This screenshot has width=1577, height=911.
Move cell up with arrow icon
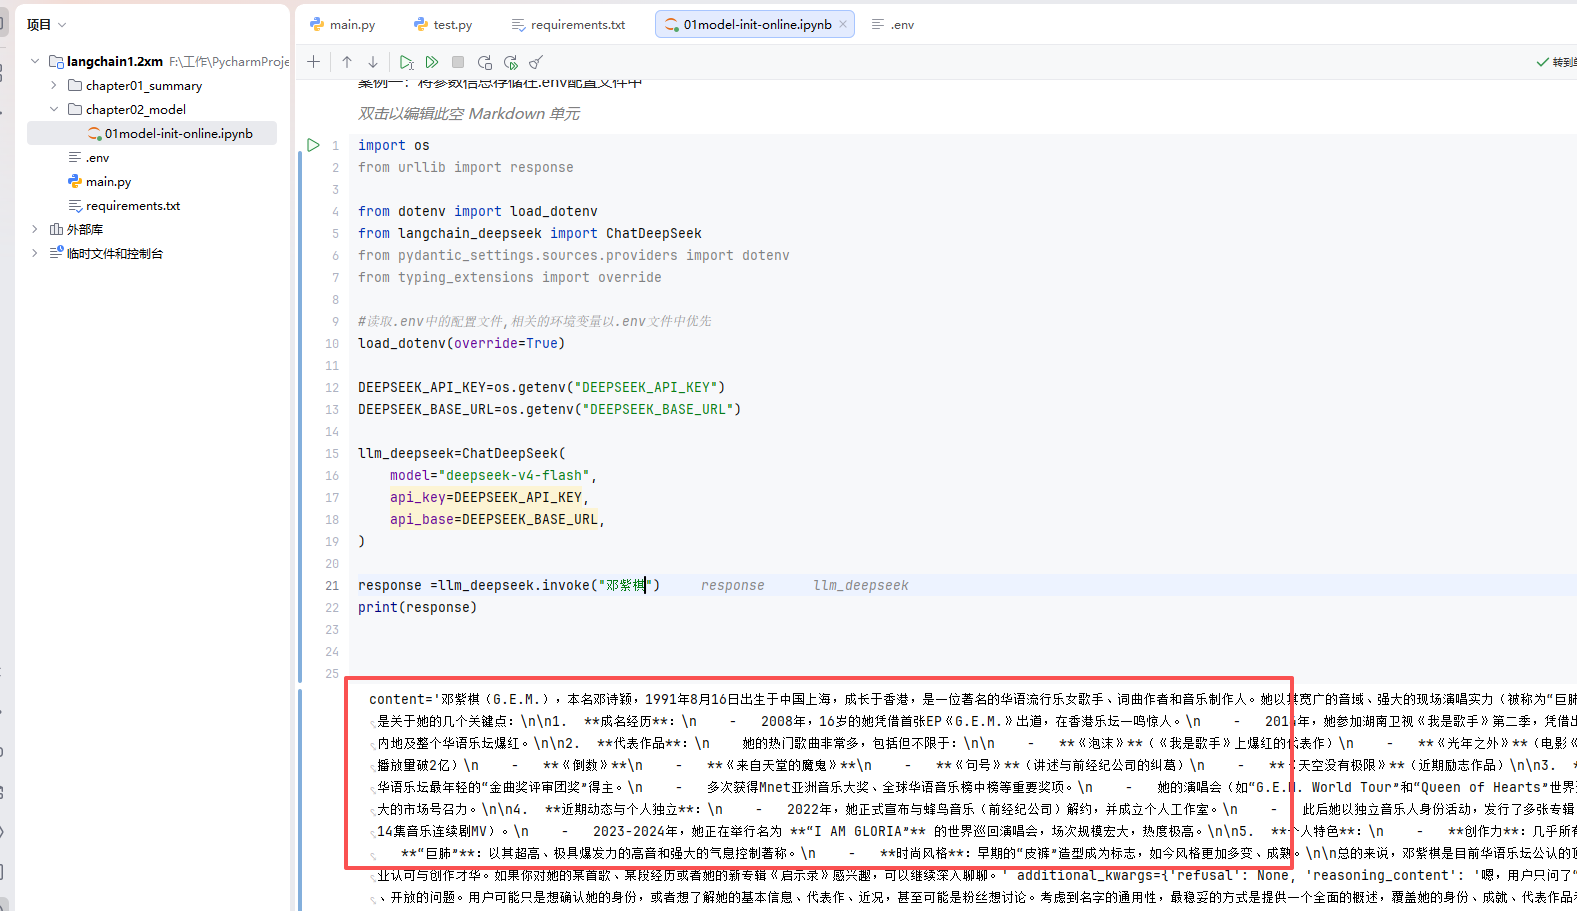[x=347, y=62]
